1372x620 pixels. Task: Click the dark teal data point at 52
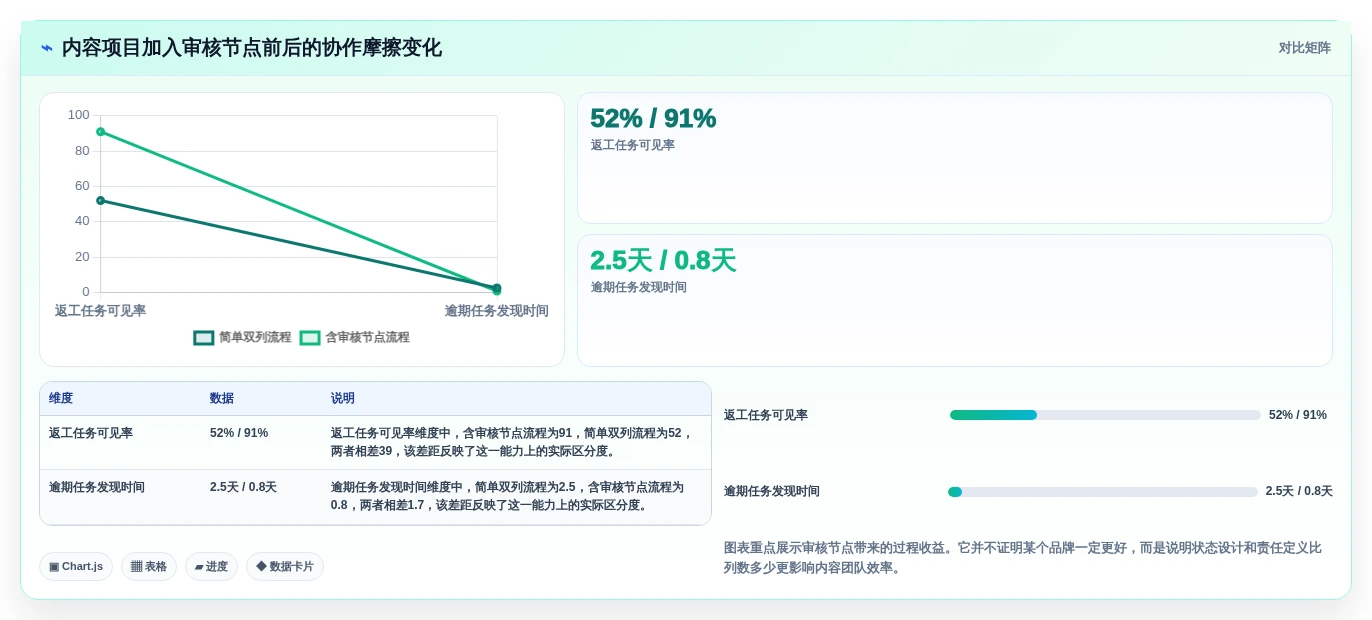coord(100,200)
